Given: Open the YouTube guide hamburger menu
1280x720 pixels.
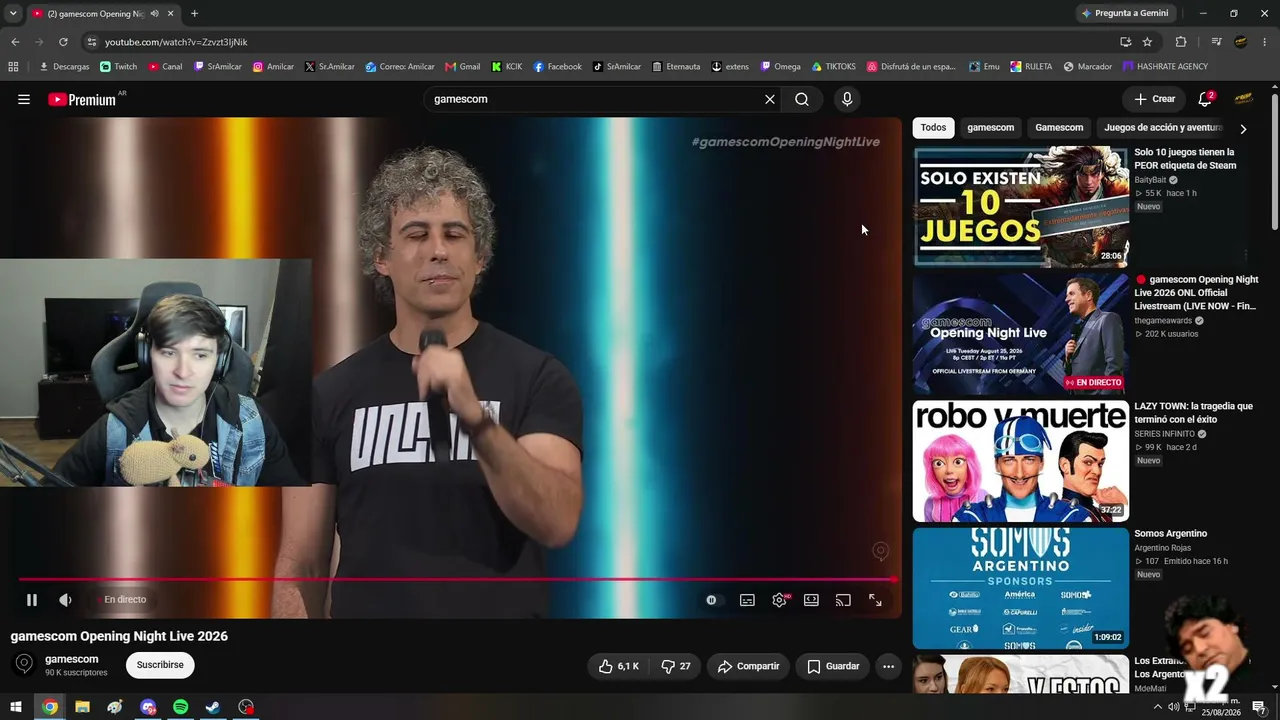Looking at the screenshot, I should (x=24, y=99).
